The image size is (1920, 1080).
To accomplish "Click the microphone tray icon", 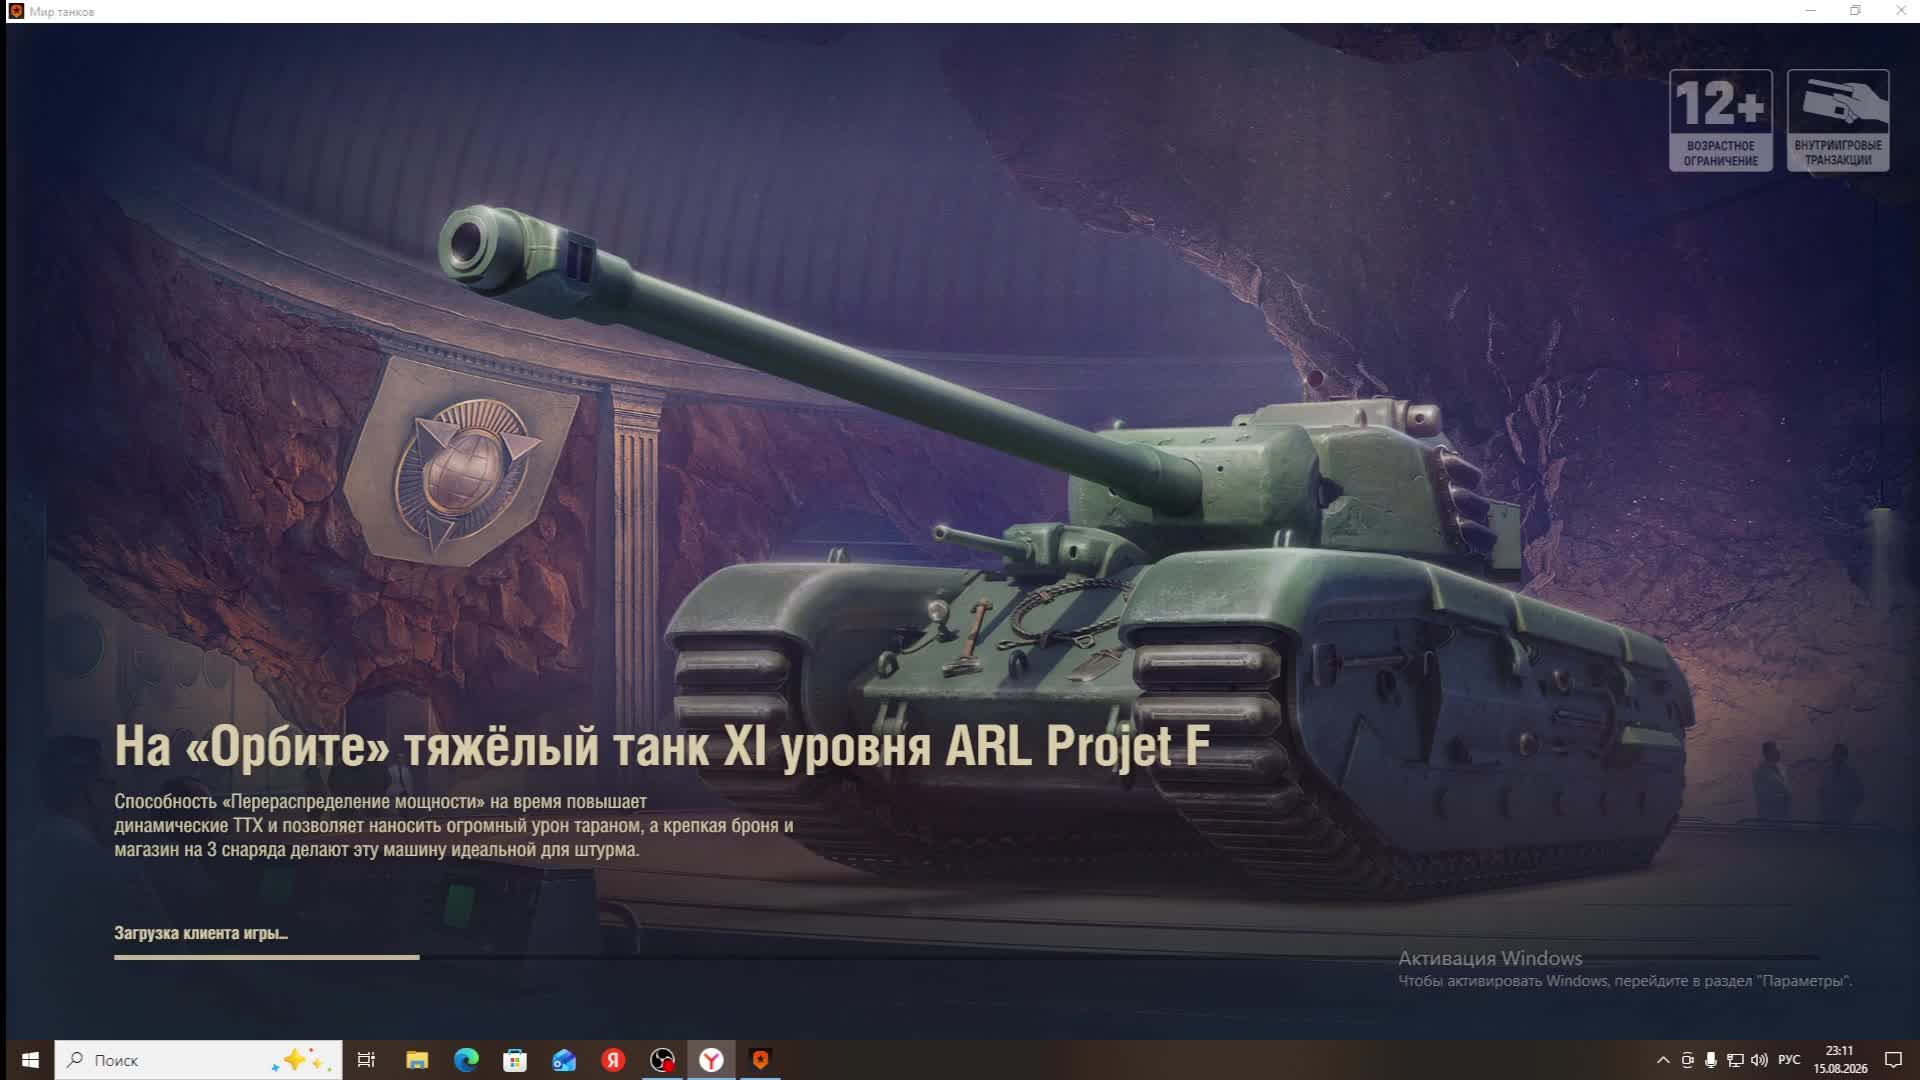I will [x=1711, y=1060].
